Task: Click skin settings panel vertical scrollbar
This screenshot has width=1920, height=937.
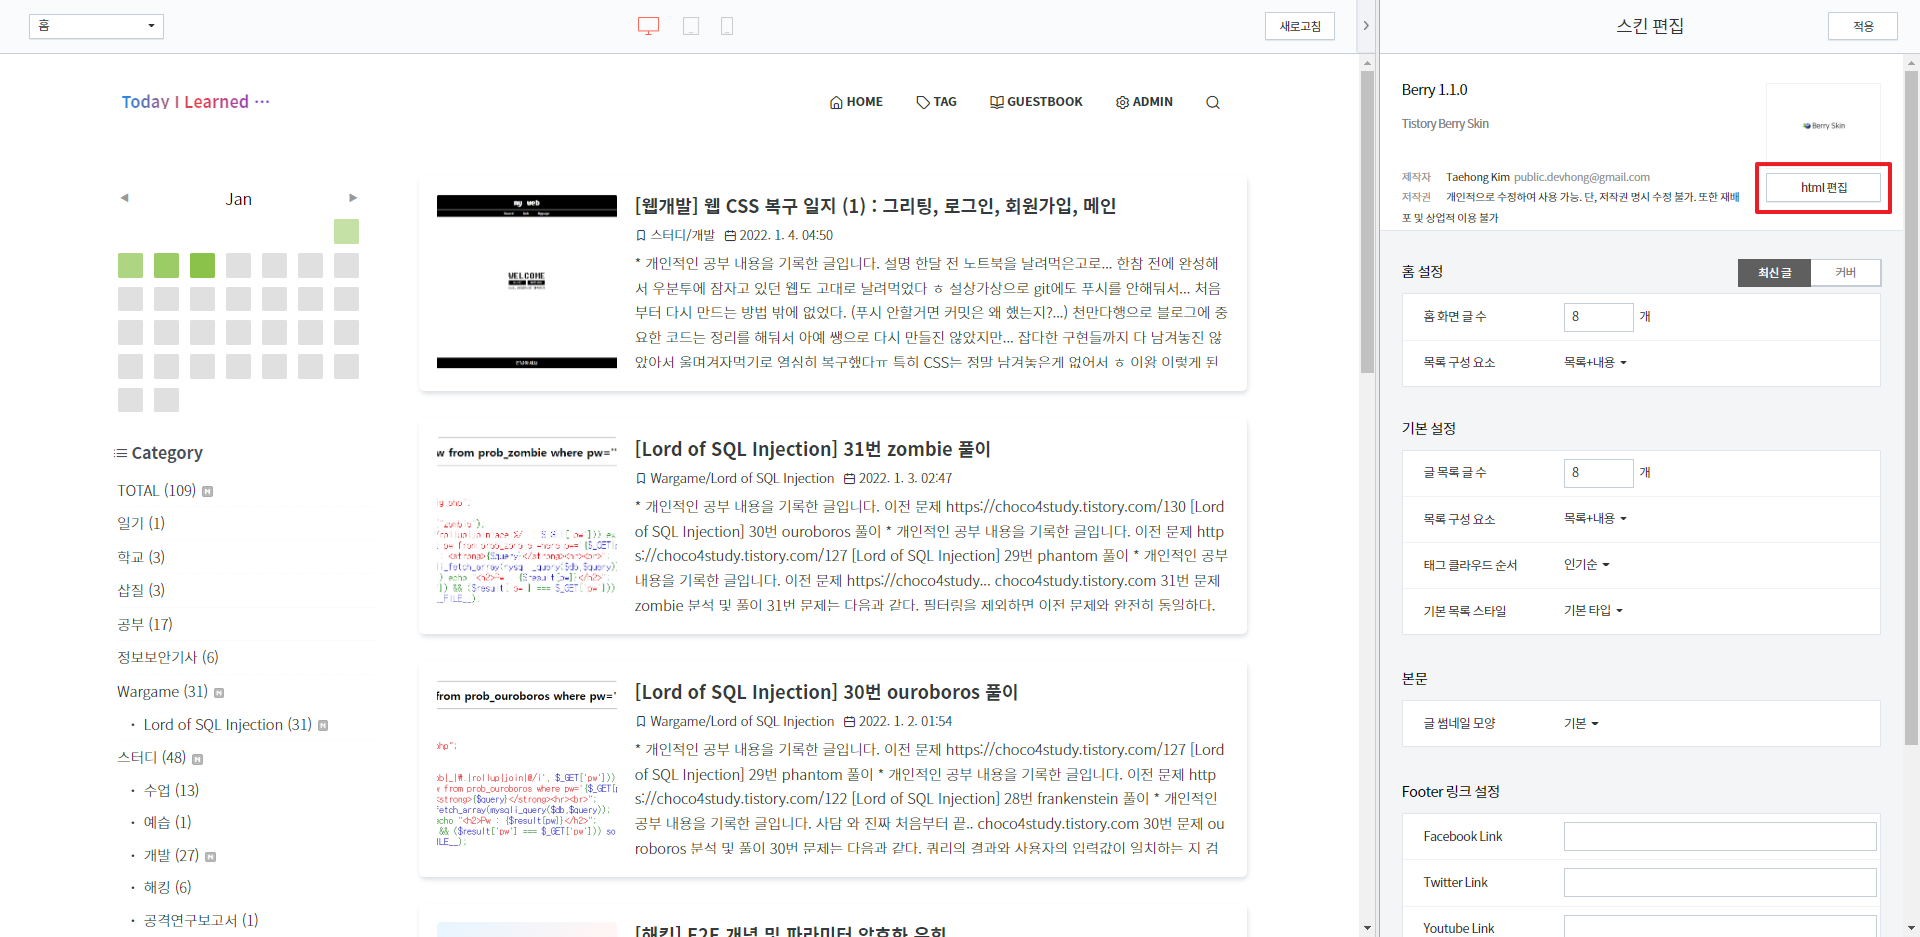Action: (x=1911, y=406)
